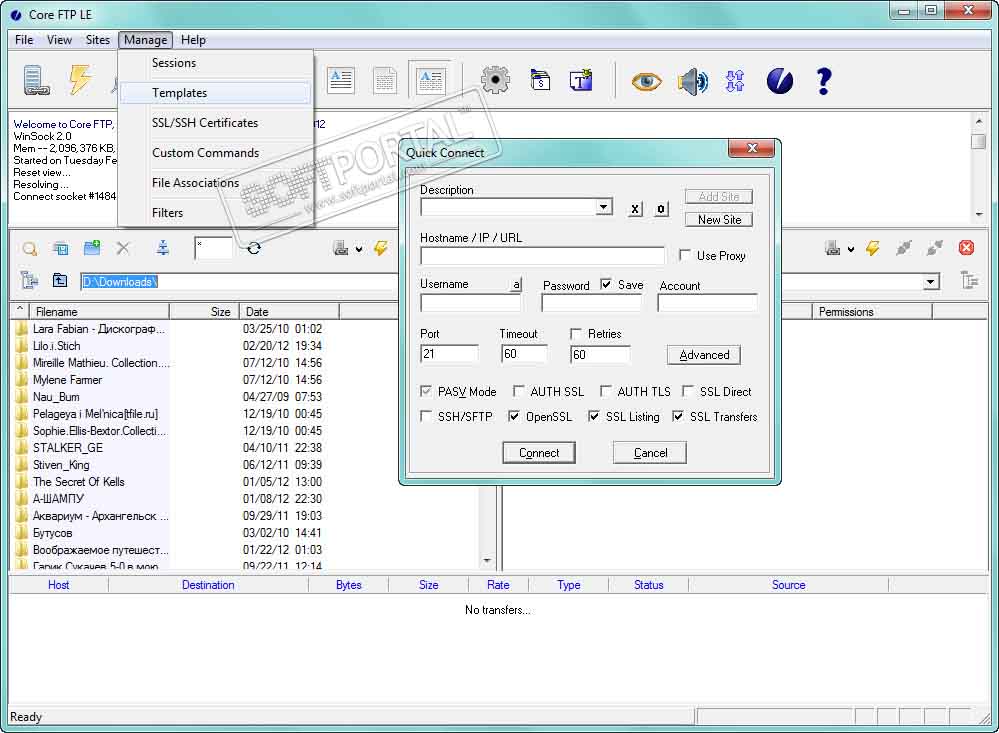Viewport: 999px width, 733px height.
Task: Enable the SSH/SFTP checkbox
Action: (x=426, y=416)
